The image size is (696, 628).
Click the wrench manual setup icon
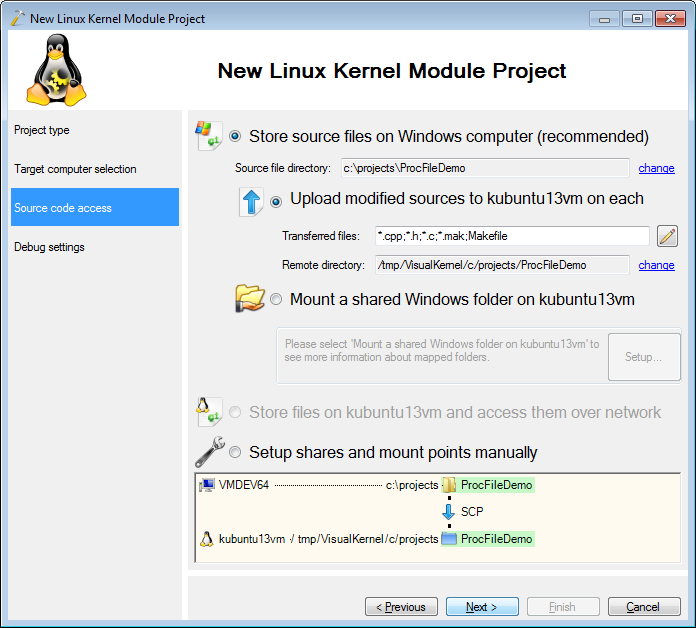click(x=210, y=452)
